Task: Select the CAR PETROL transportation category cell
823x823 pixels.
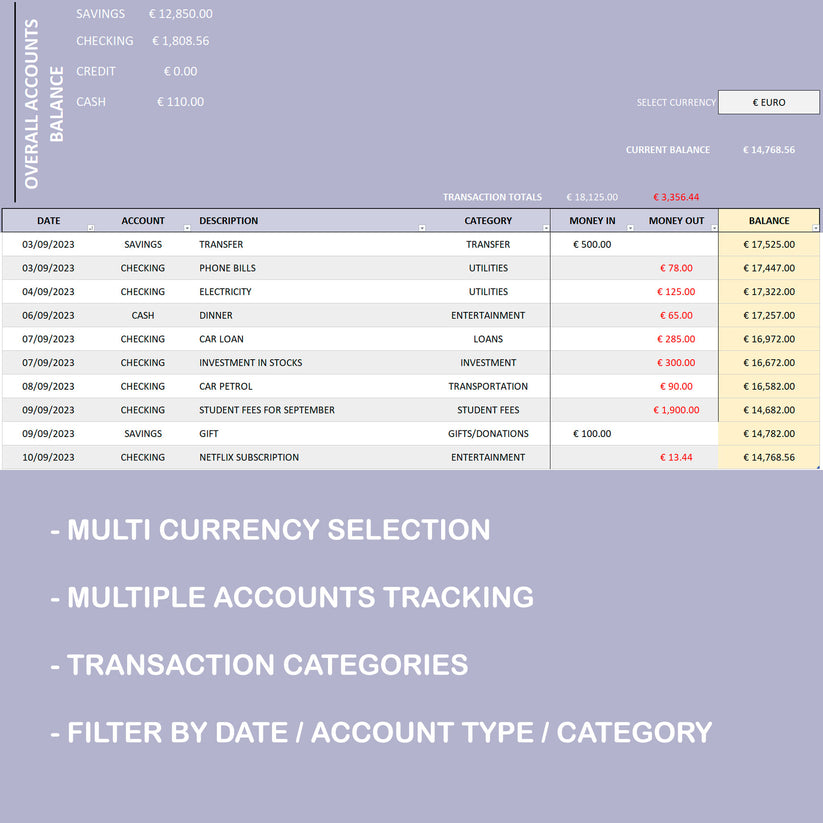Action: [x=488, y=386]
